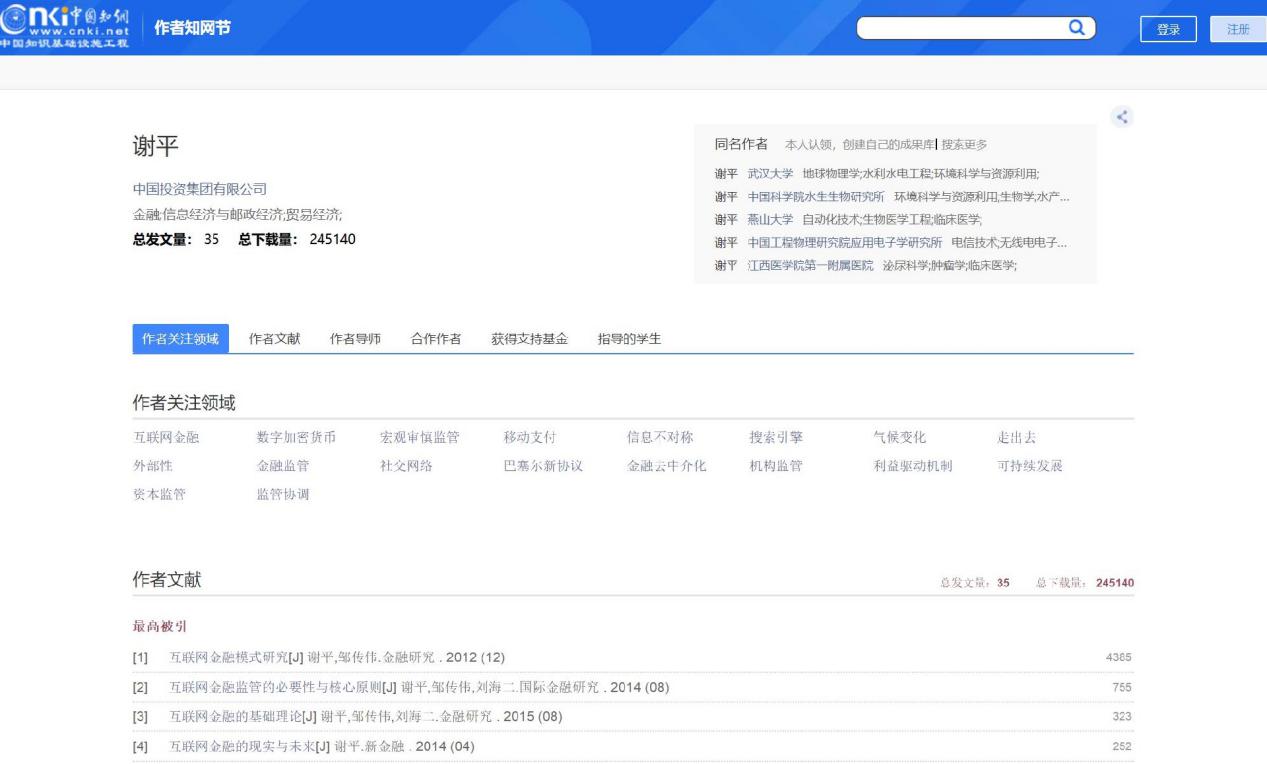Image resolution: width=1267 pixels, height=764 pixels.
Task: Open the 作者导师 tab
Action: 356,339
